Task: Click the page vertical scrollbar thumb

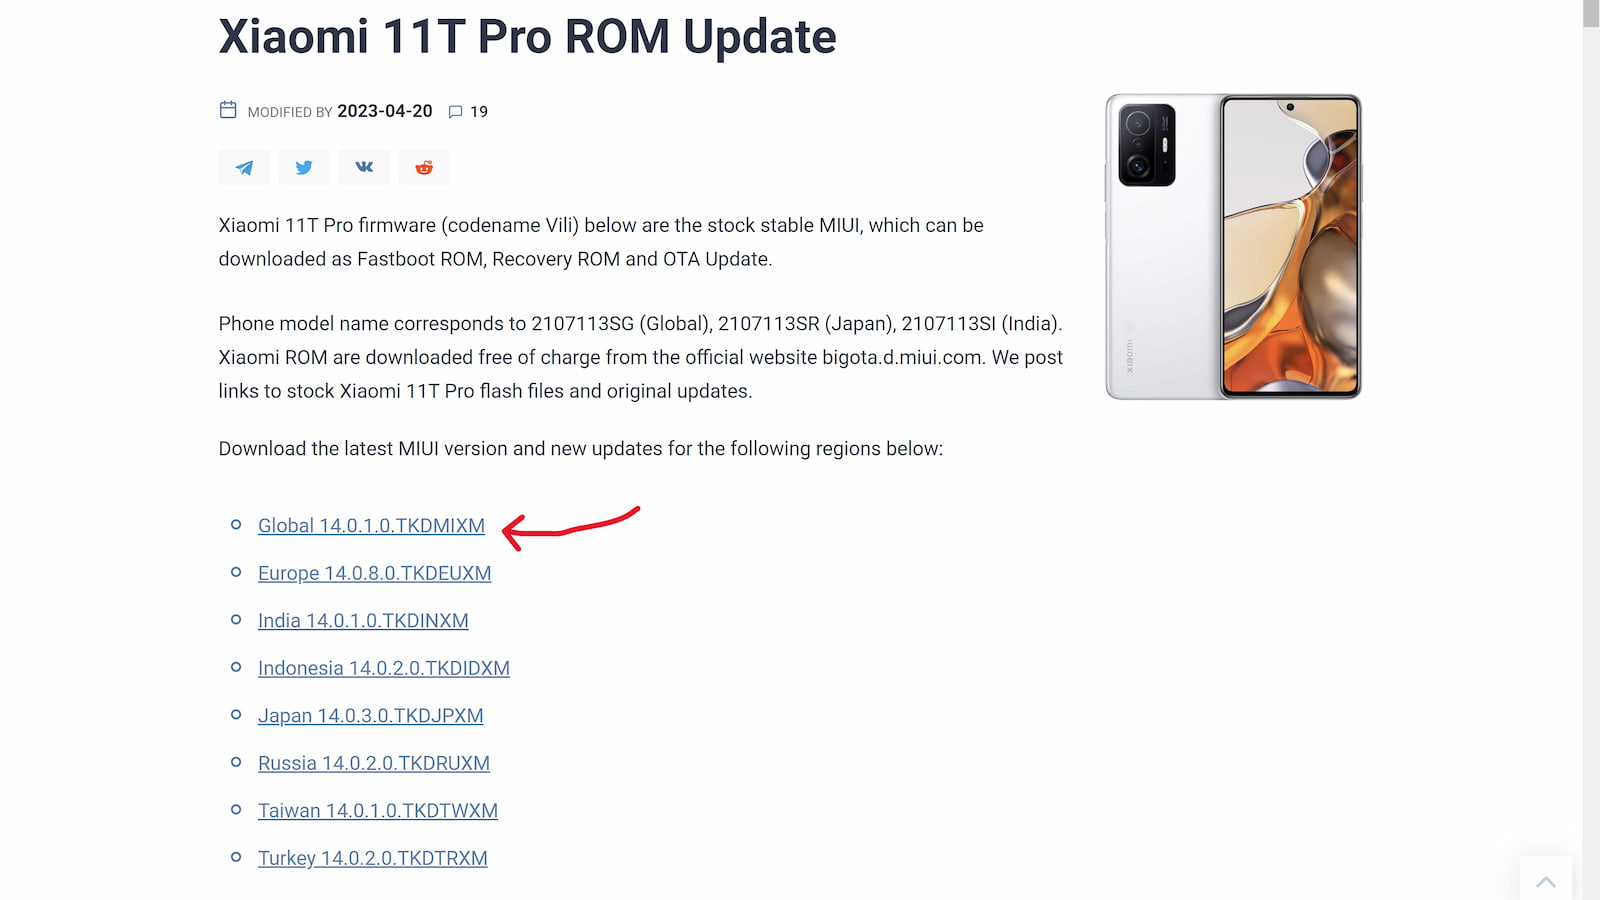Action: tap(1591, 13)
